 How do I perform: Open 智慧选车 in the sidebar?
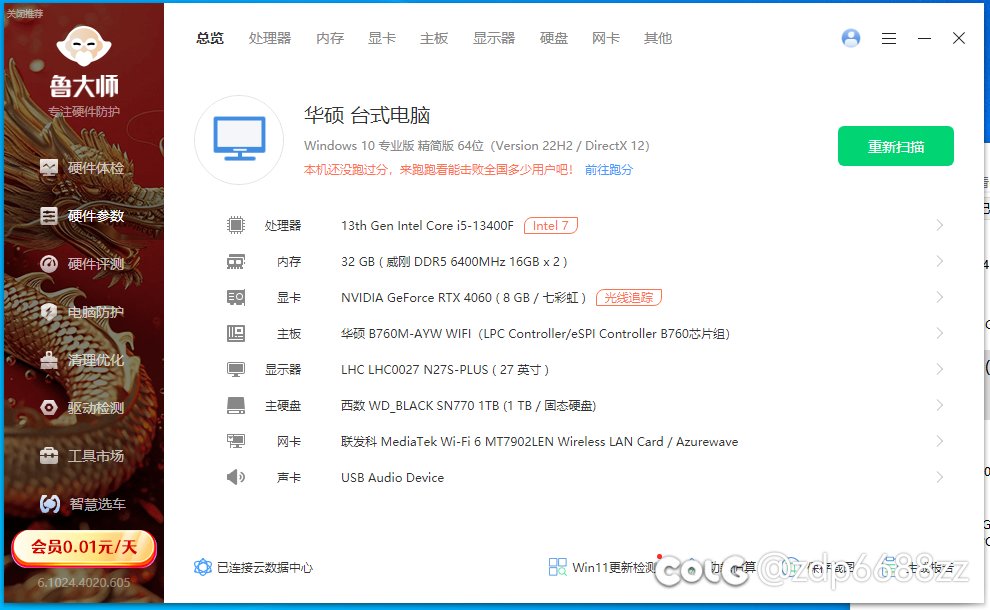(82, 504)
